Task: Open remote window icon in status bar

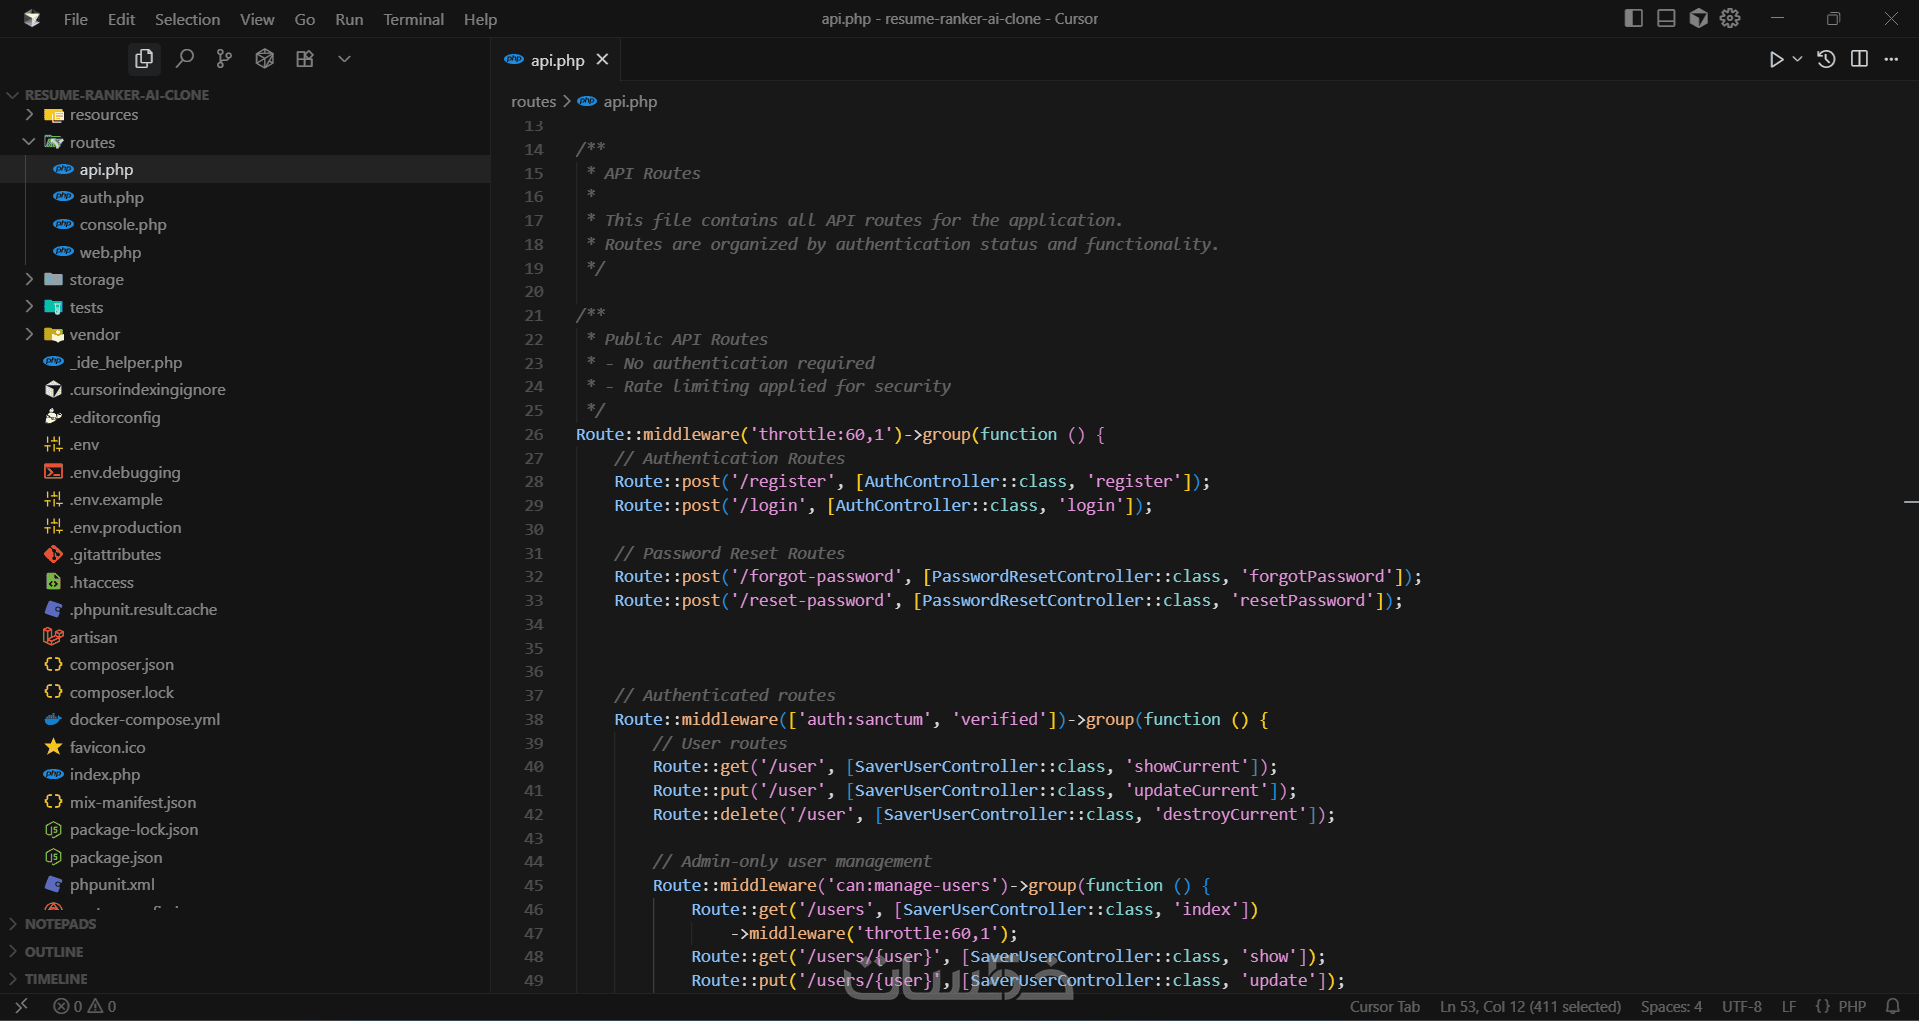Action: coord(21,1006)
